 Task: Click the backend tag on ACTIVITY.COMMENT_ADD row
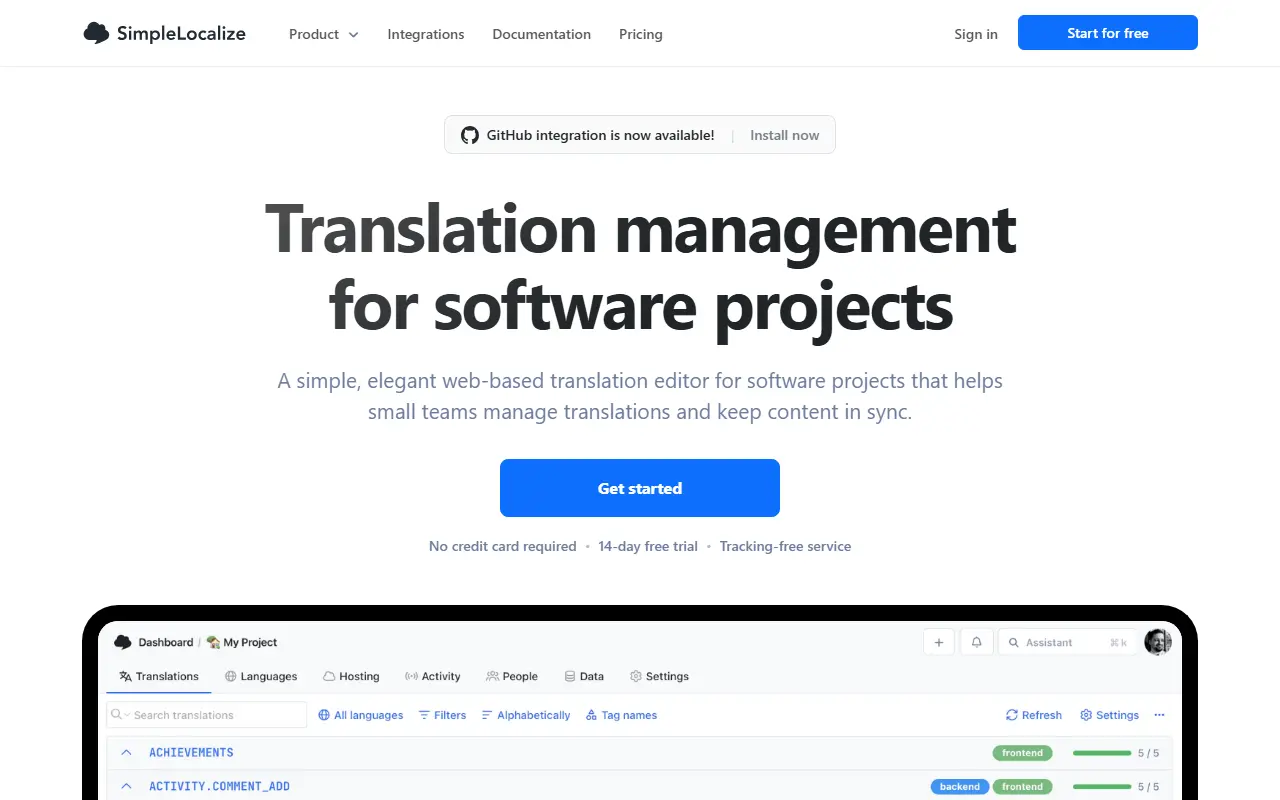pyautogui.click(x=960, y=787)
